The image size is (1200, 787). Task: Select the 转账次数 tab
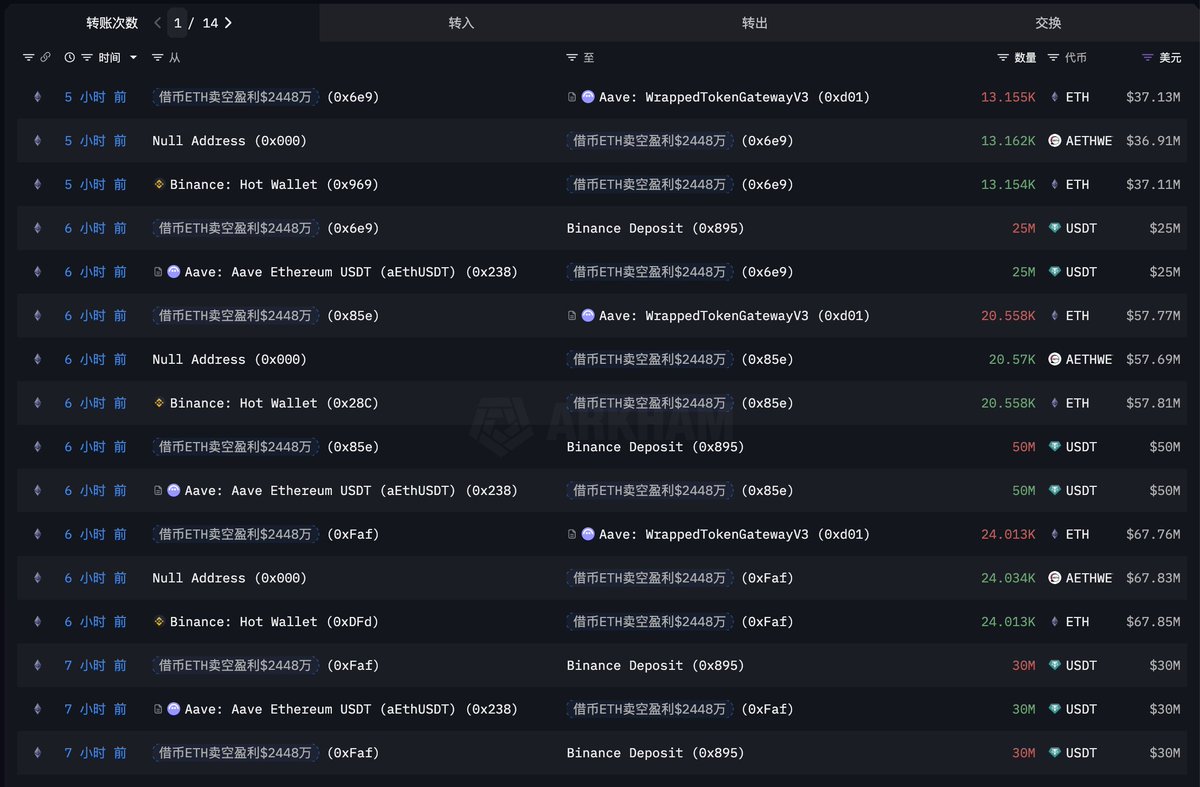pos(112,22)
